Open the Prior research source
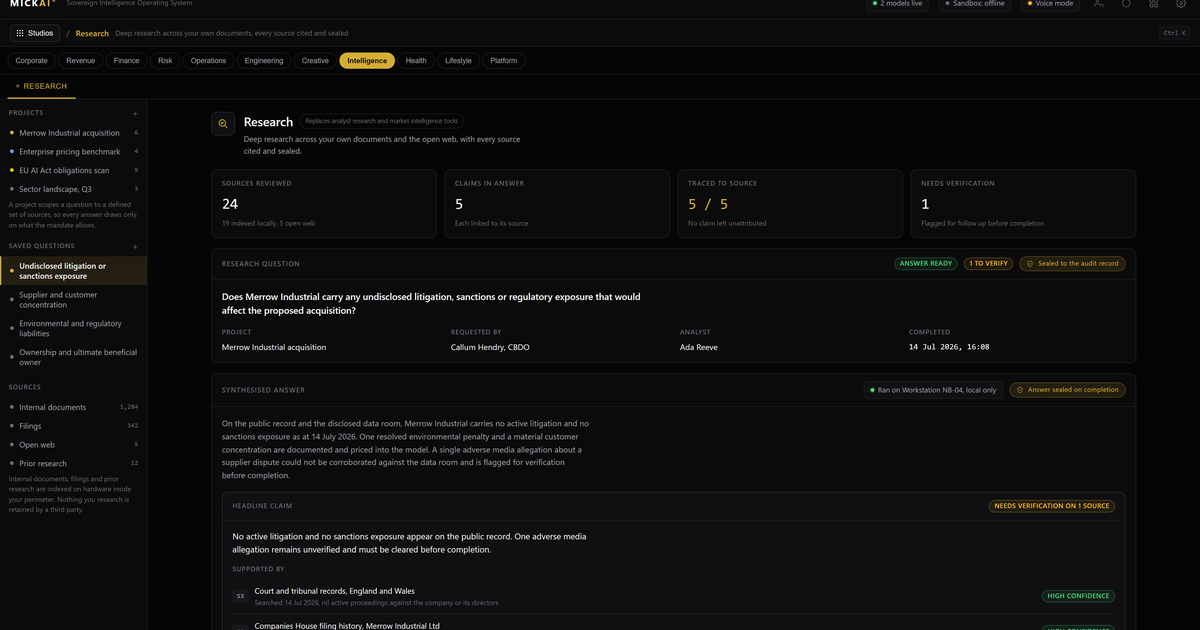The width and height of the screenshot is (1200, 630). click(73, 464)
